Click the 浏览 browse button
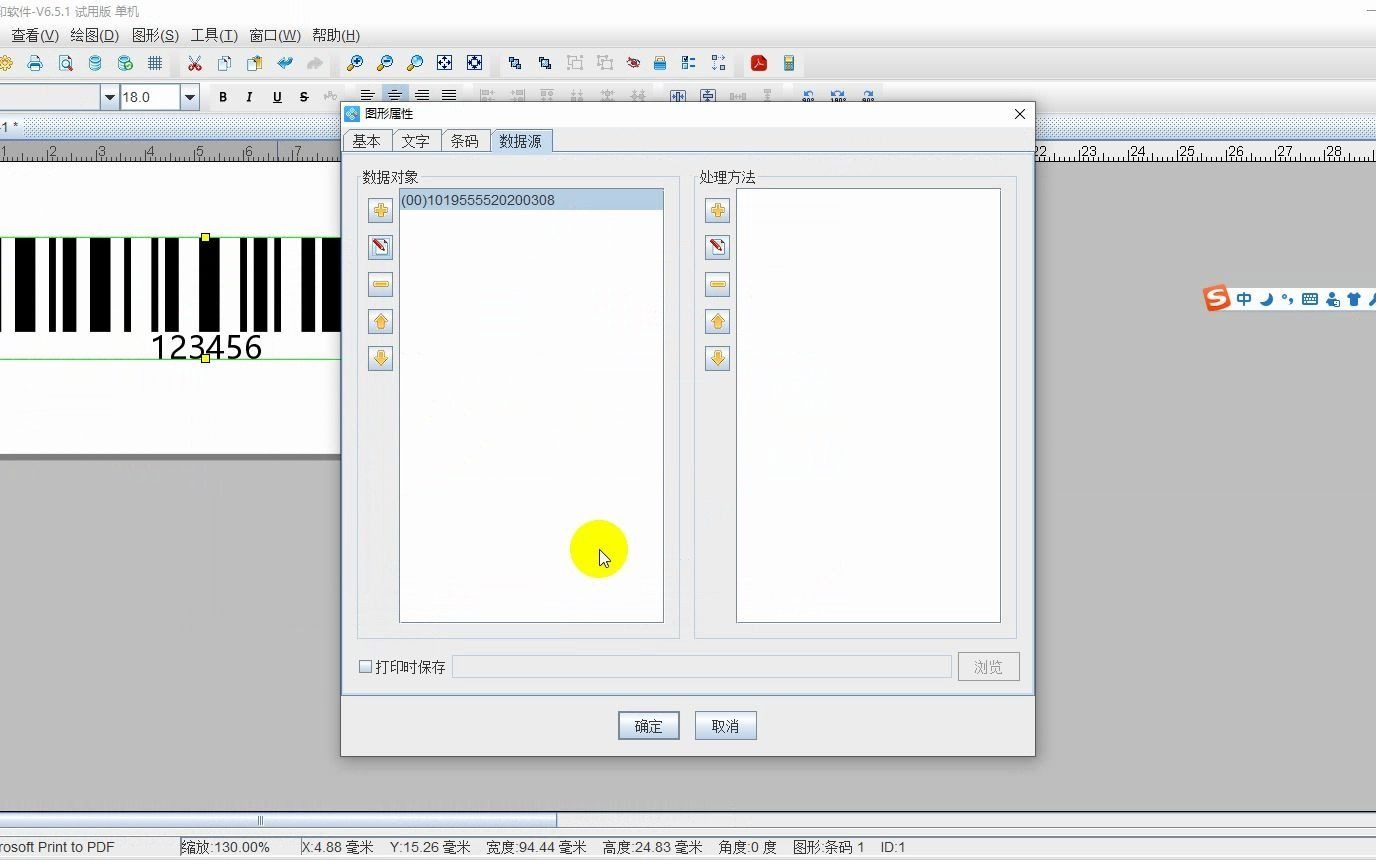 988,667
